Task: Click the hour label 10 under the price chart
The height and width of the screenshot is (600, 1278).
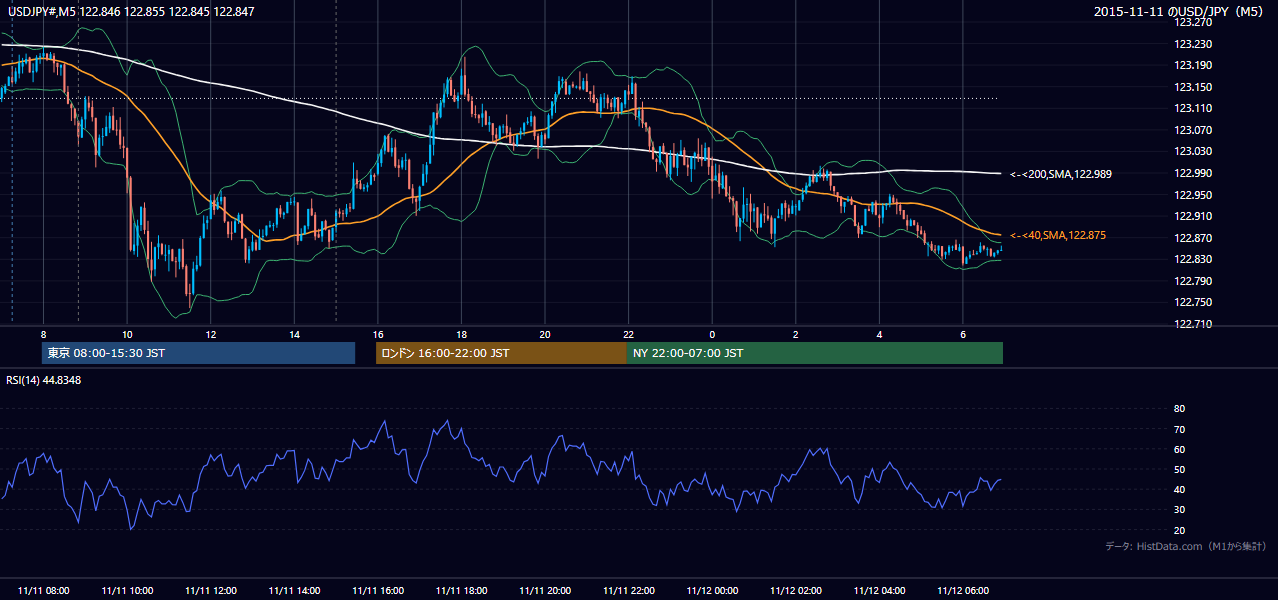Action: coord(127,334)
